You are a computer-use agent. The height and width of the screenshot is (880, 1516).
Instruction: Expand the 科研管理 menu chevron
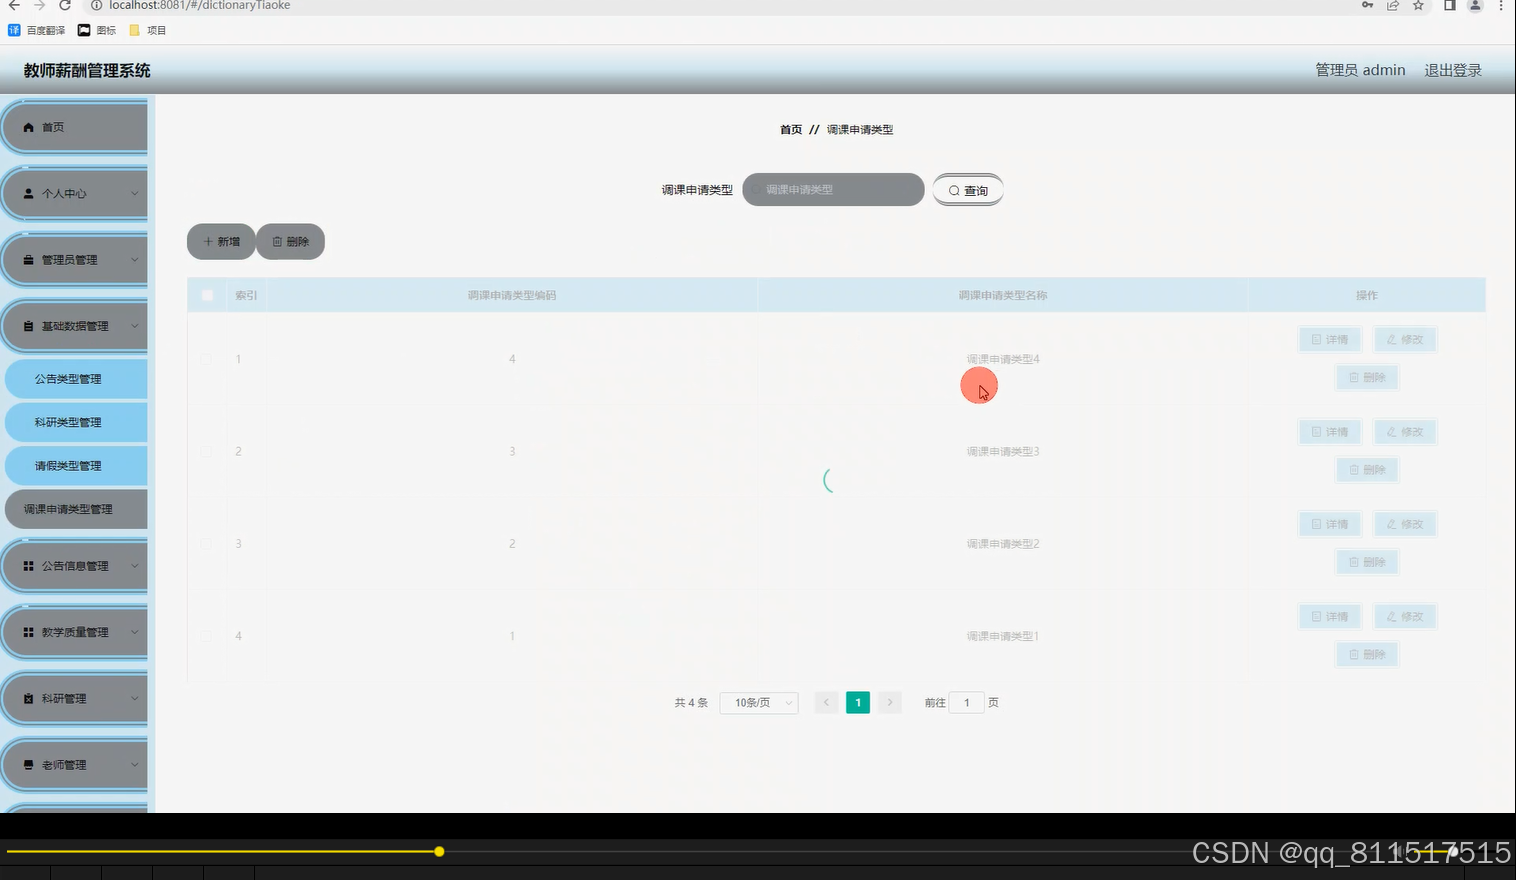135,699
